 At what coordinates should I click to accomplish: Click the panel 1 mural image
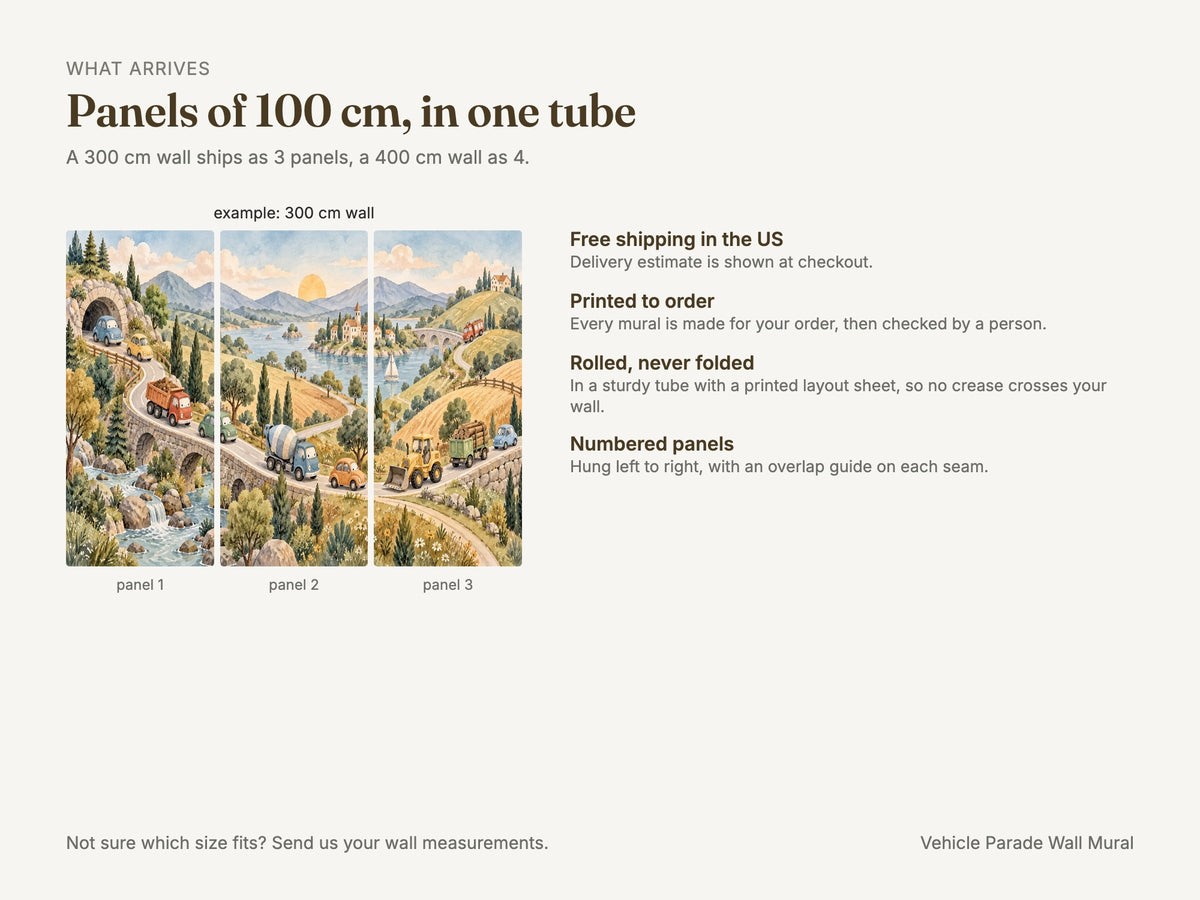(140, 398)
